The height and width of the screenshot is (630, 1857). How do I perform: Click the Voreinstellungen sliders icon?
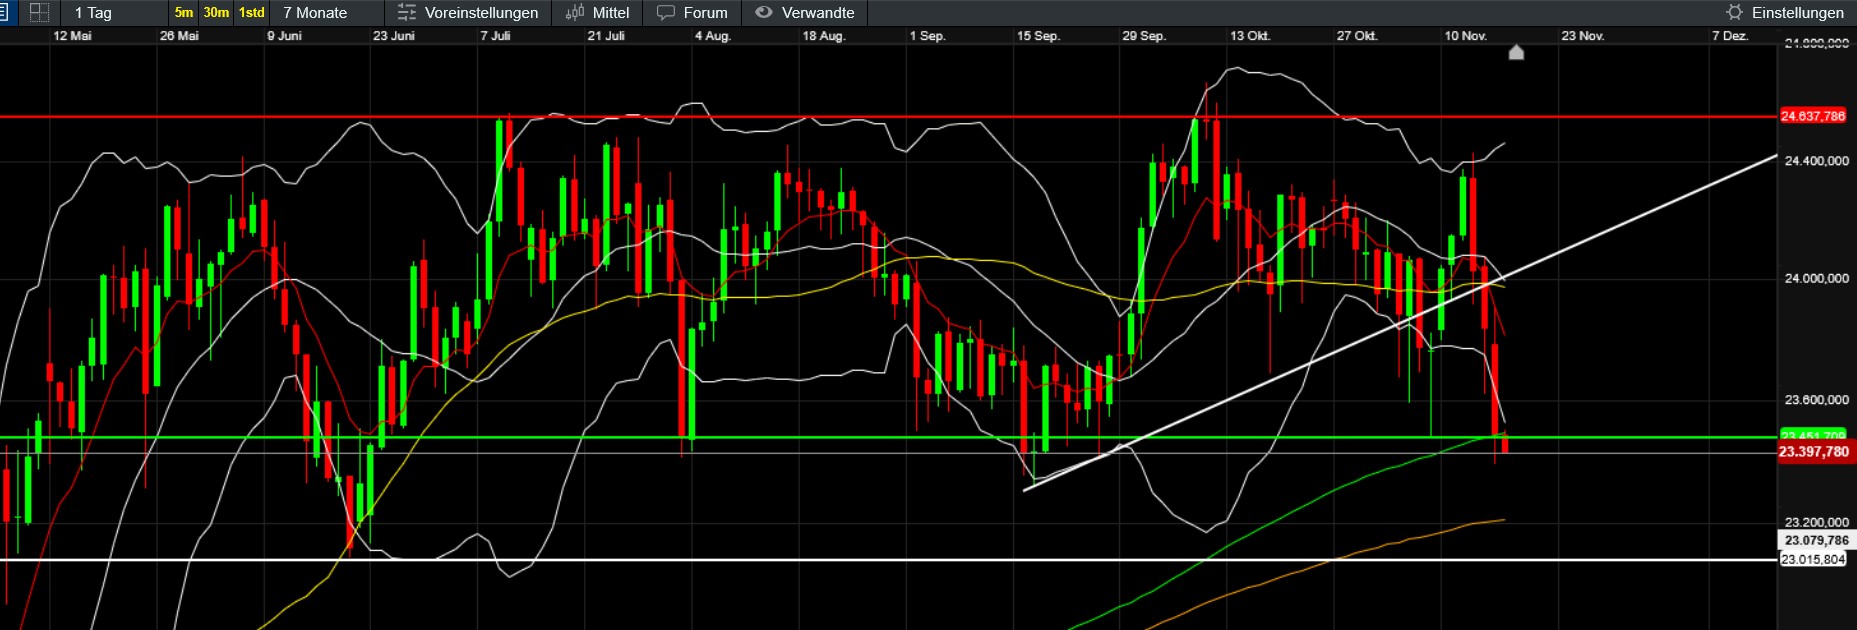[407, 12]
